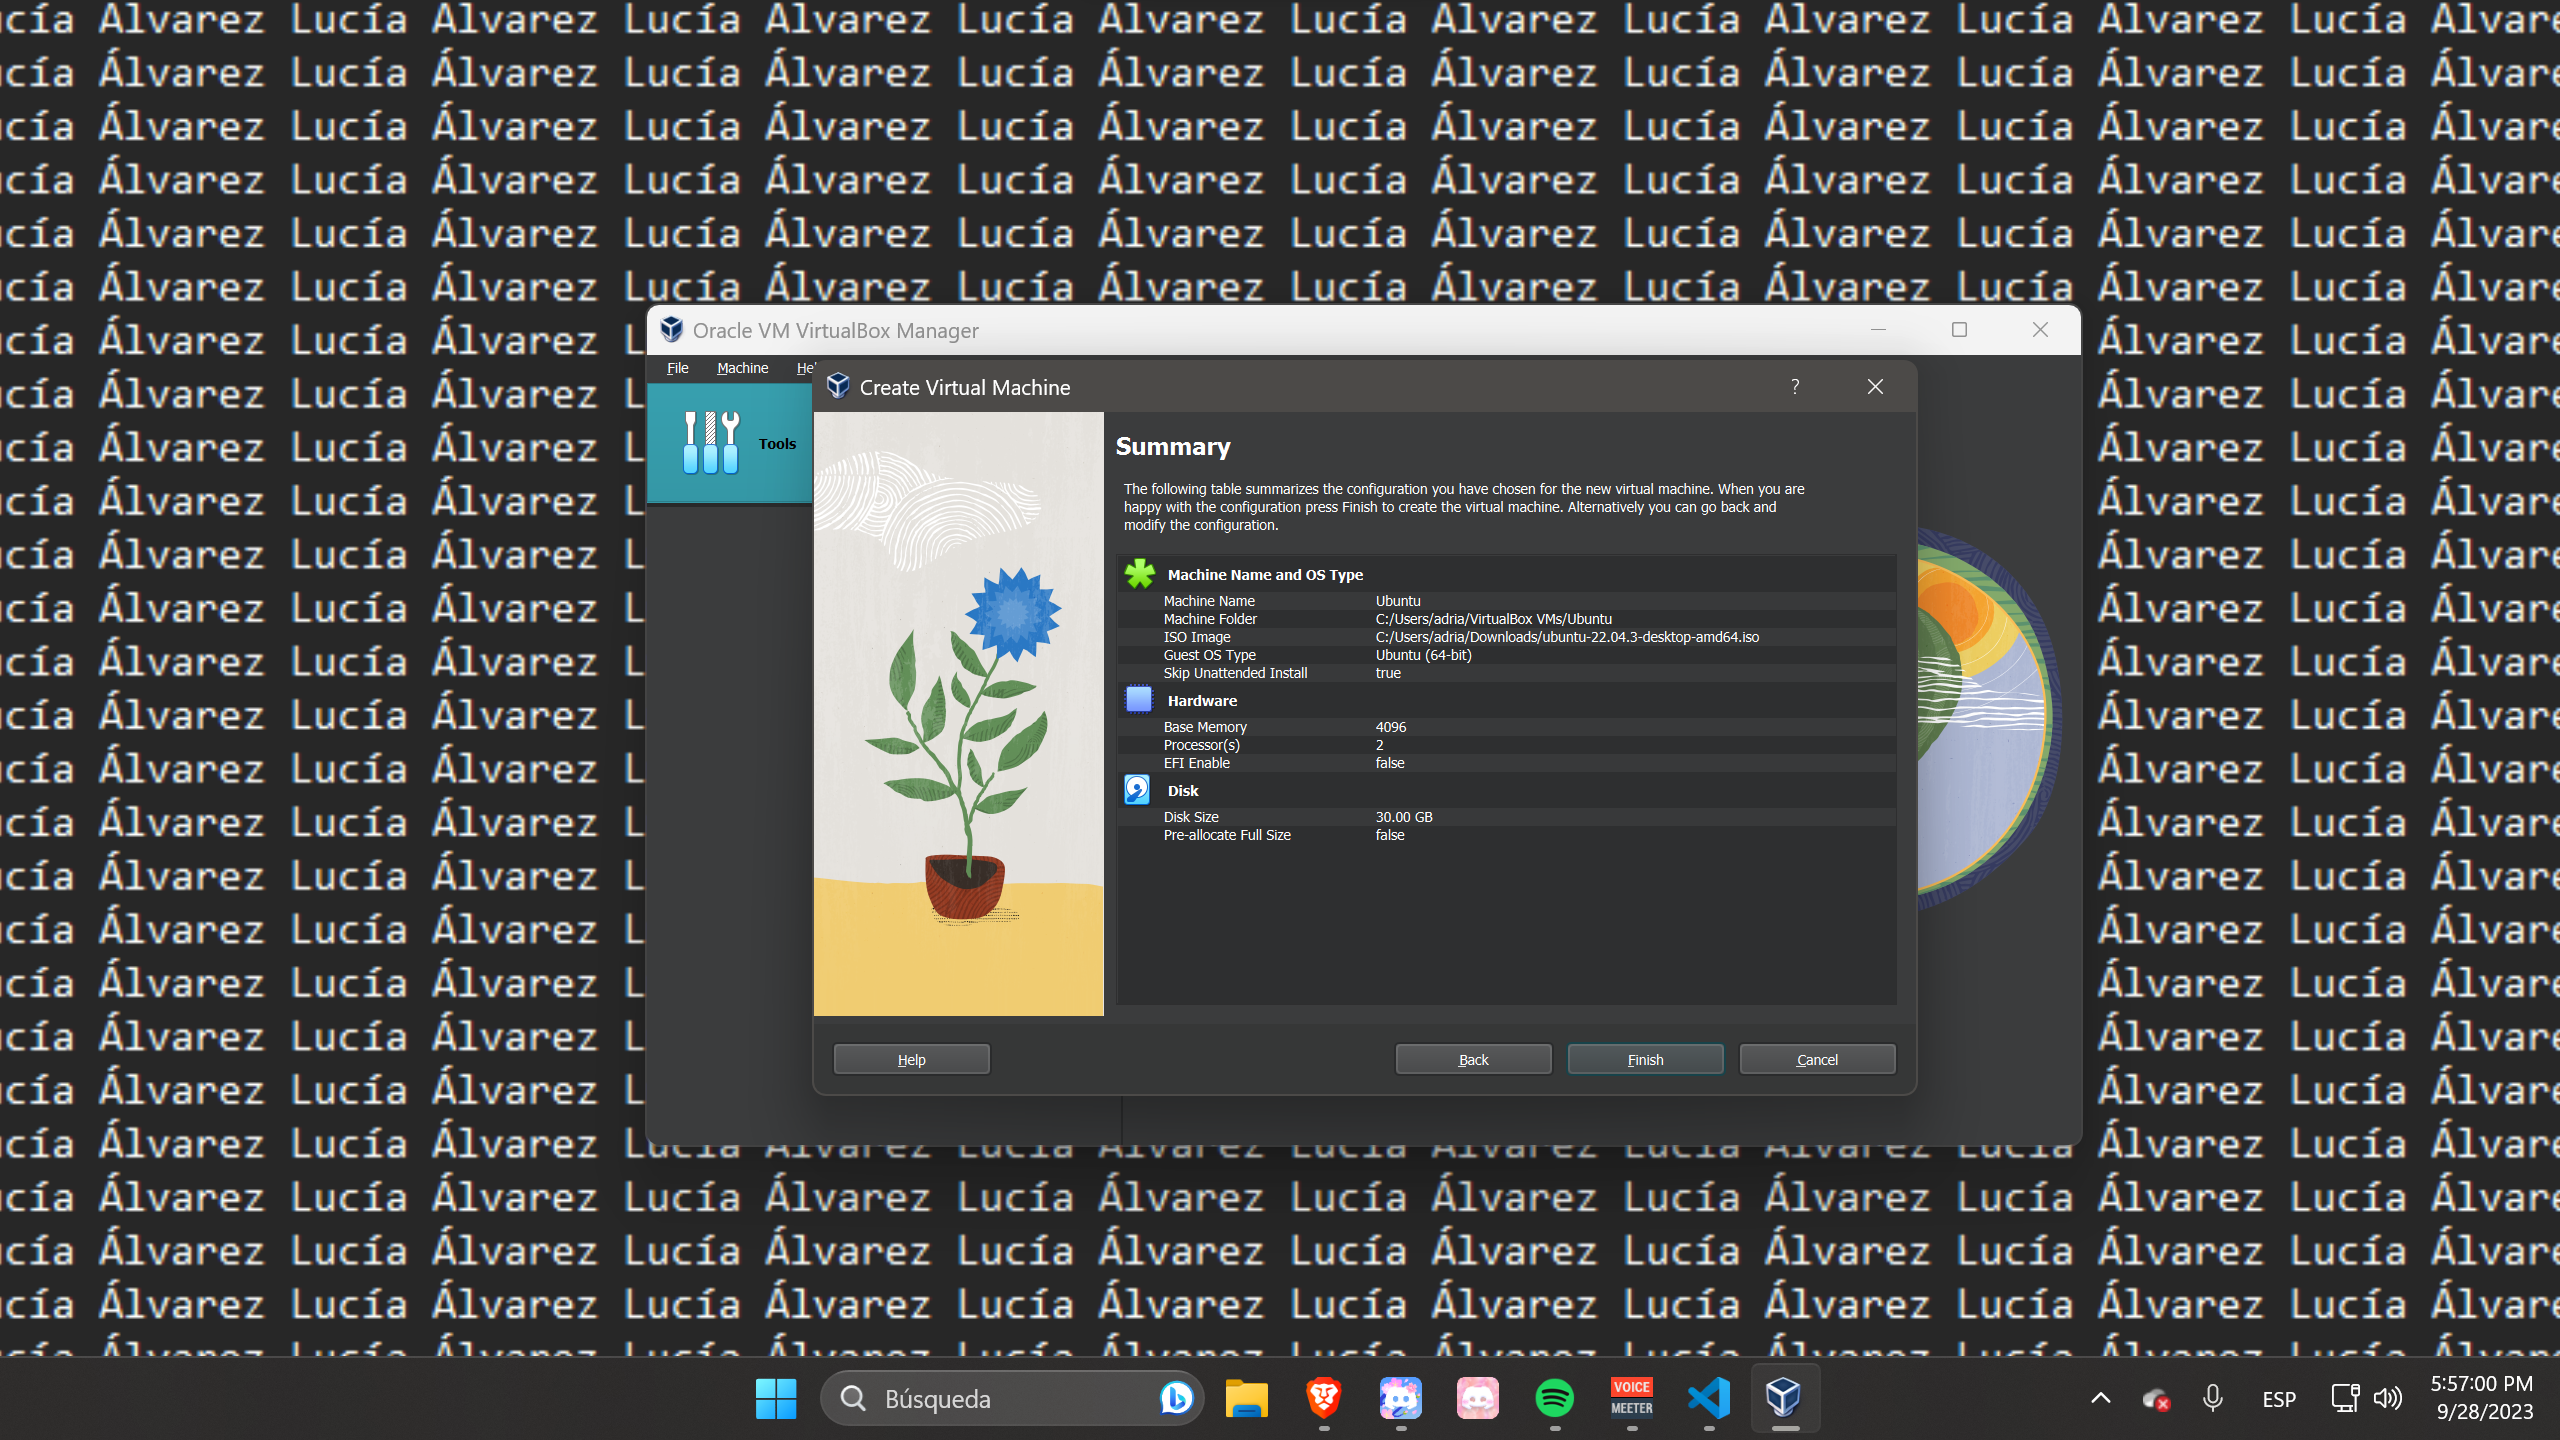Click the Disk icon in summary table
This screenshot has height=1440, width=2560.
coord(1137,790)
